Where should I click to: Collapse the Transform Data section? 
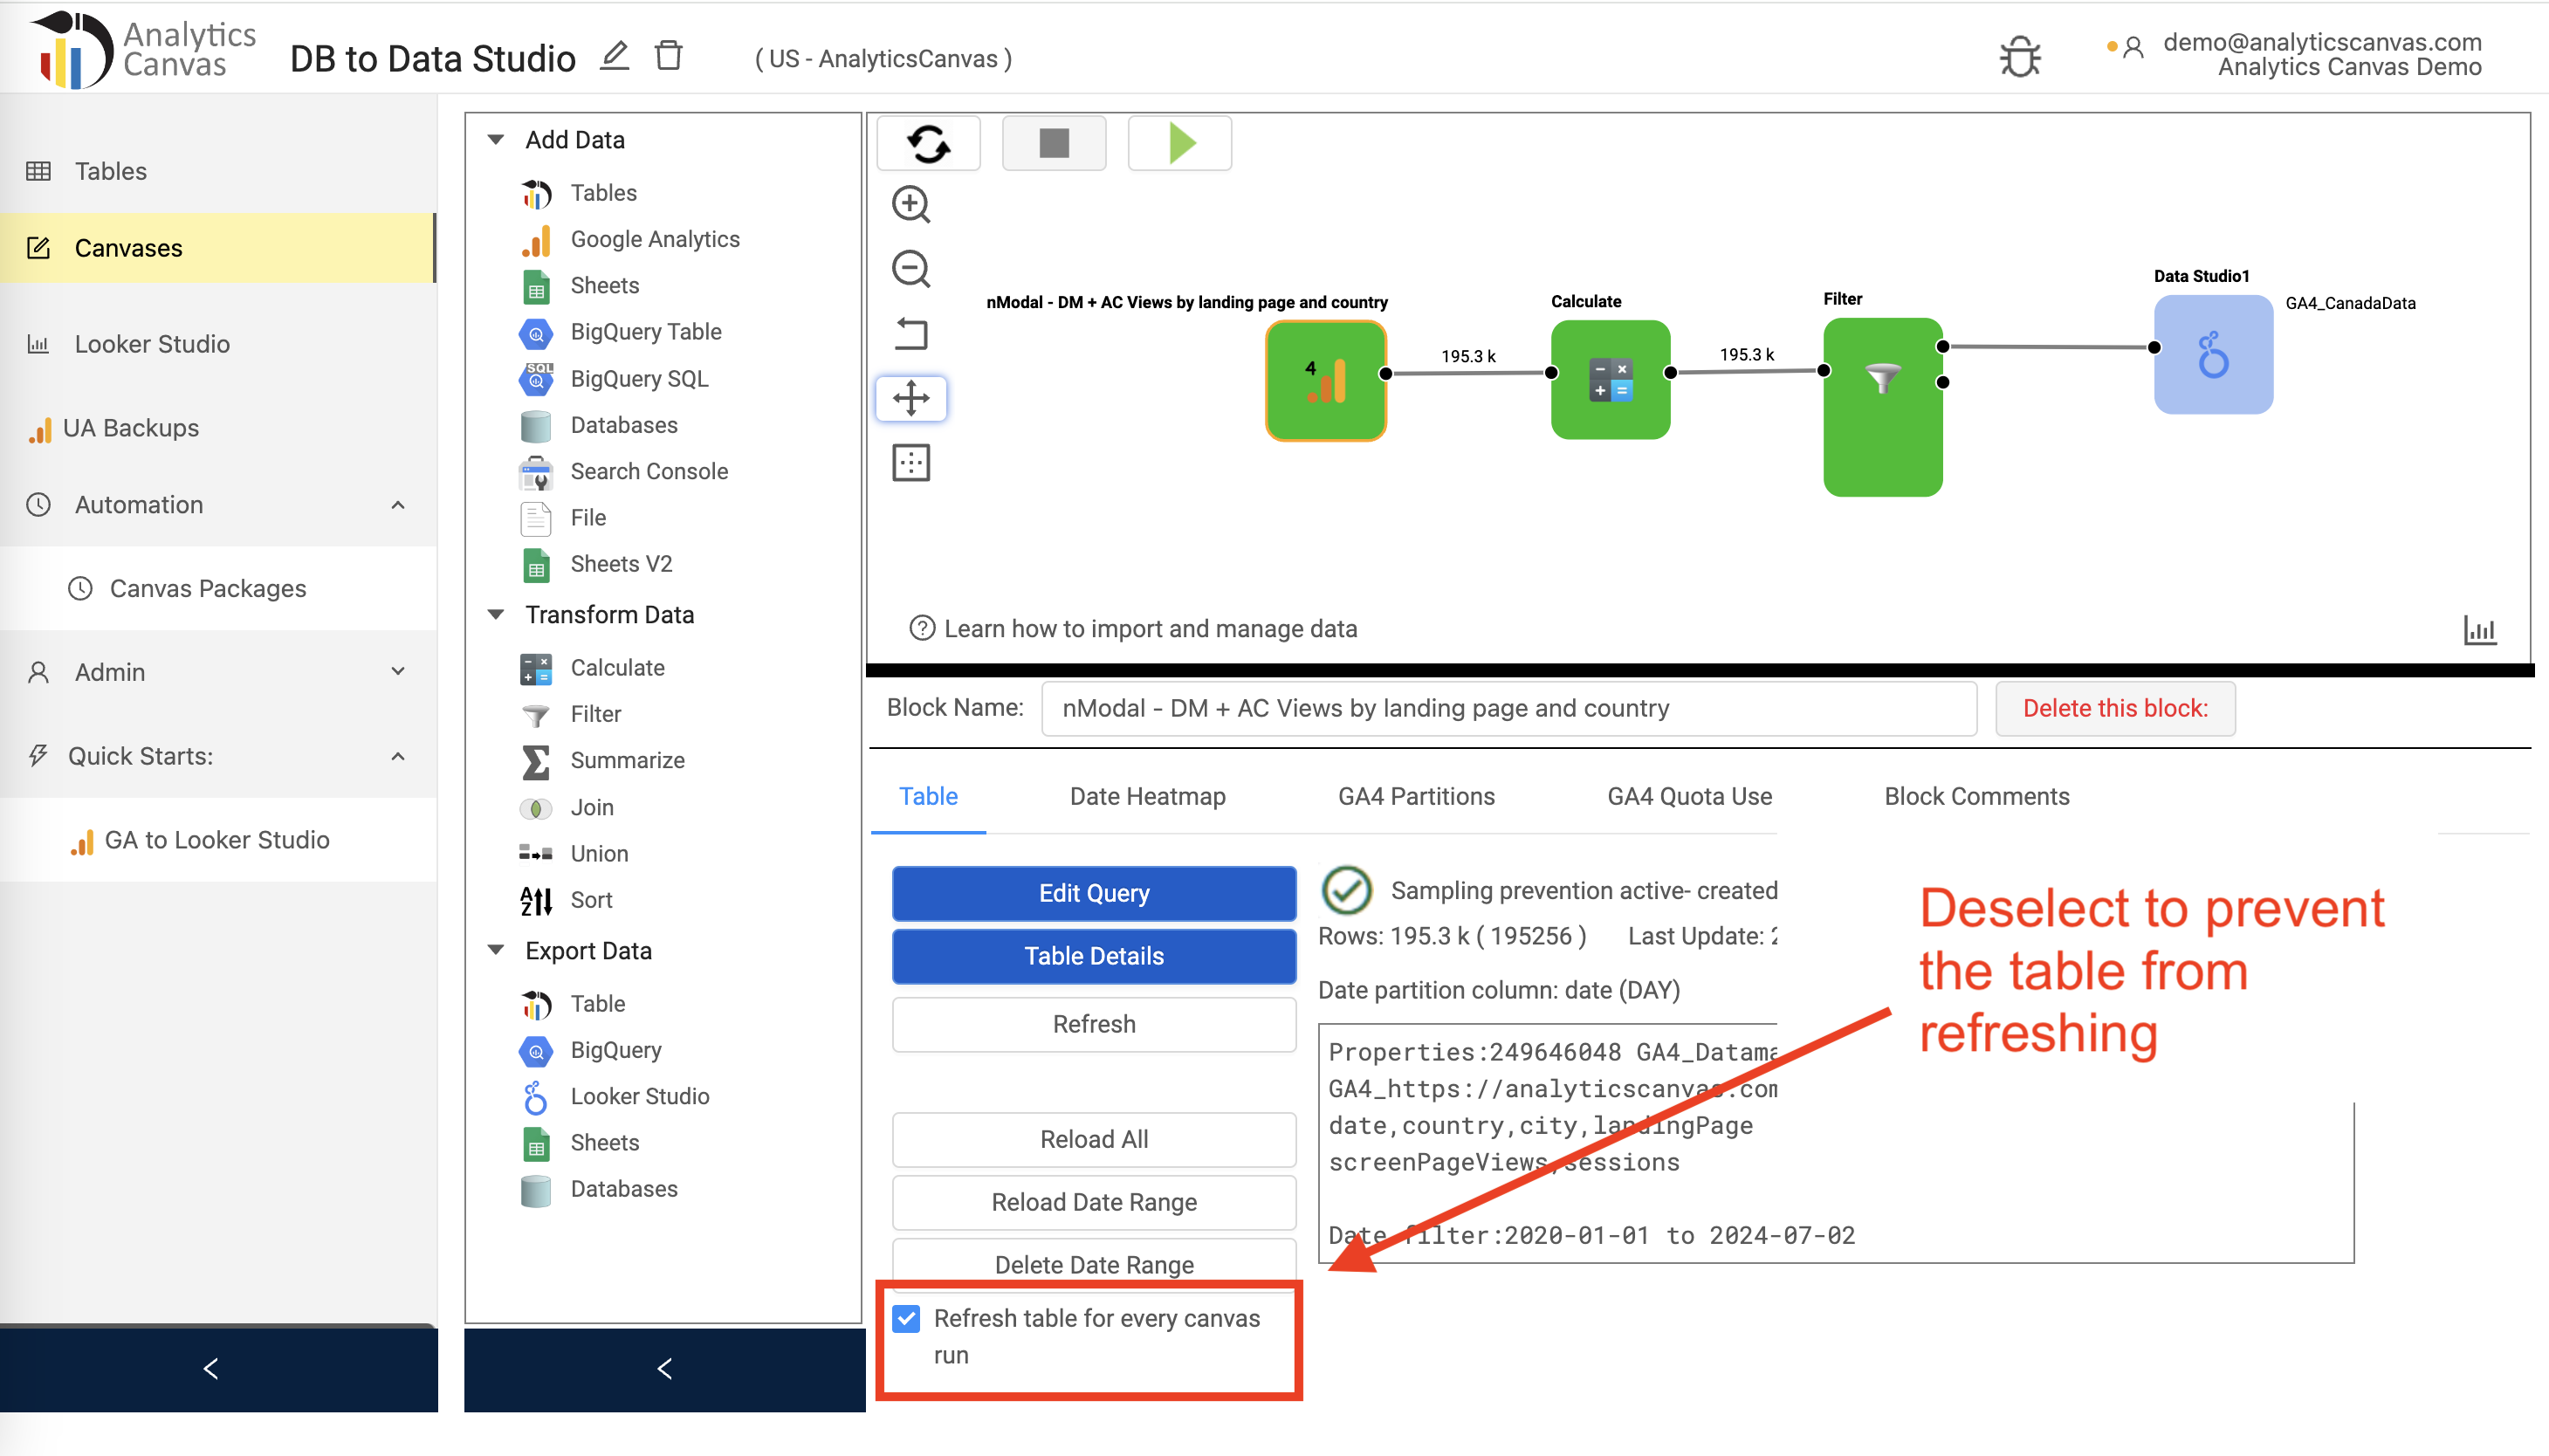(x=495, y=615)
